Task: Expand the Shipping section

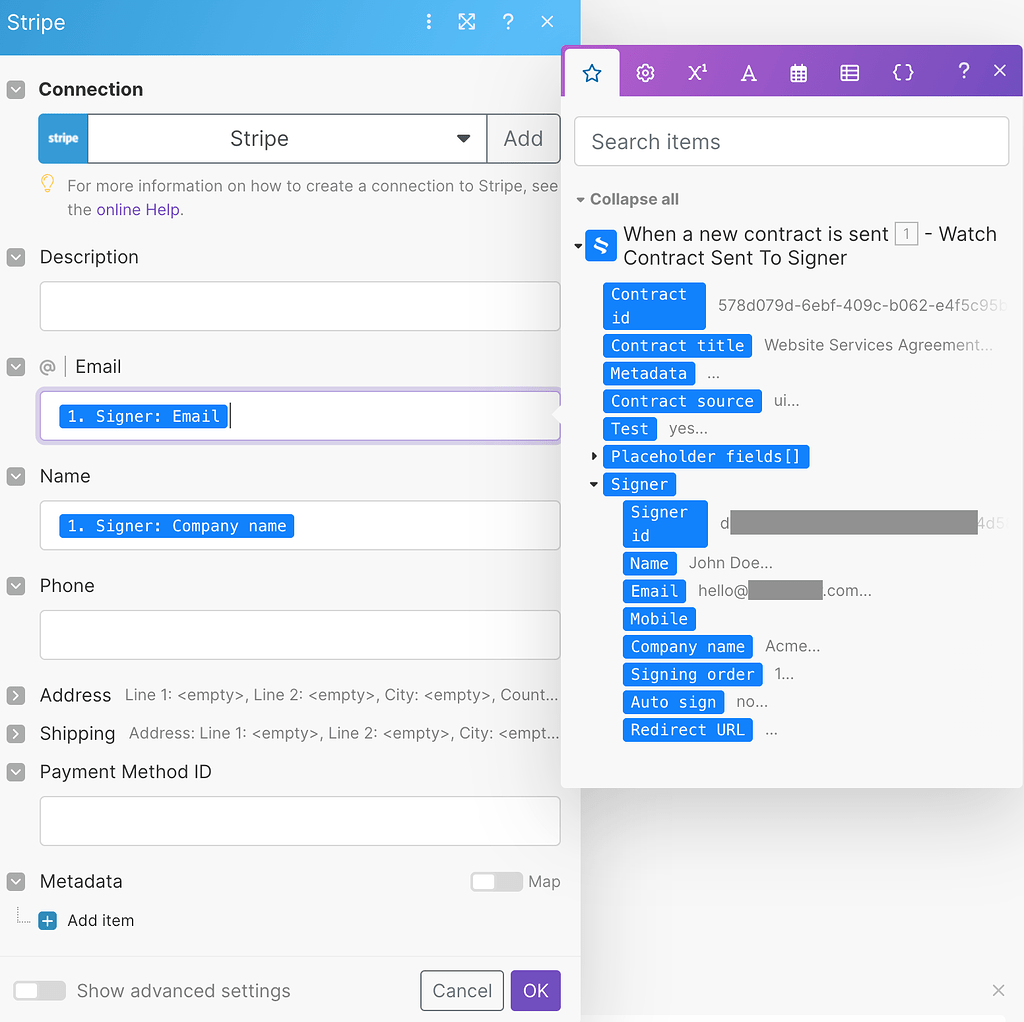Action: pos(16,734)
